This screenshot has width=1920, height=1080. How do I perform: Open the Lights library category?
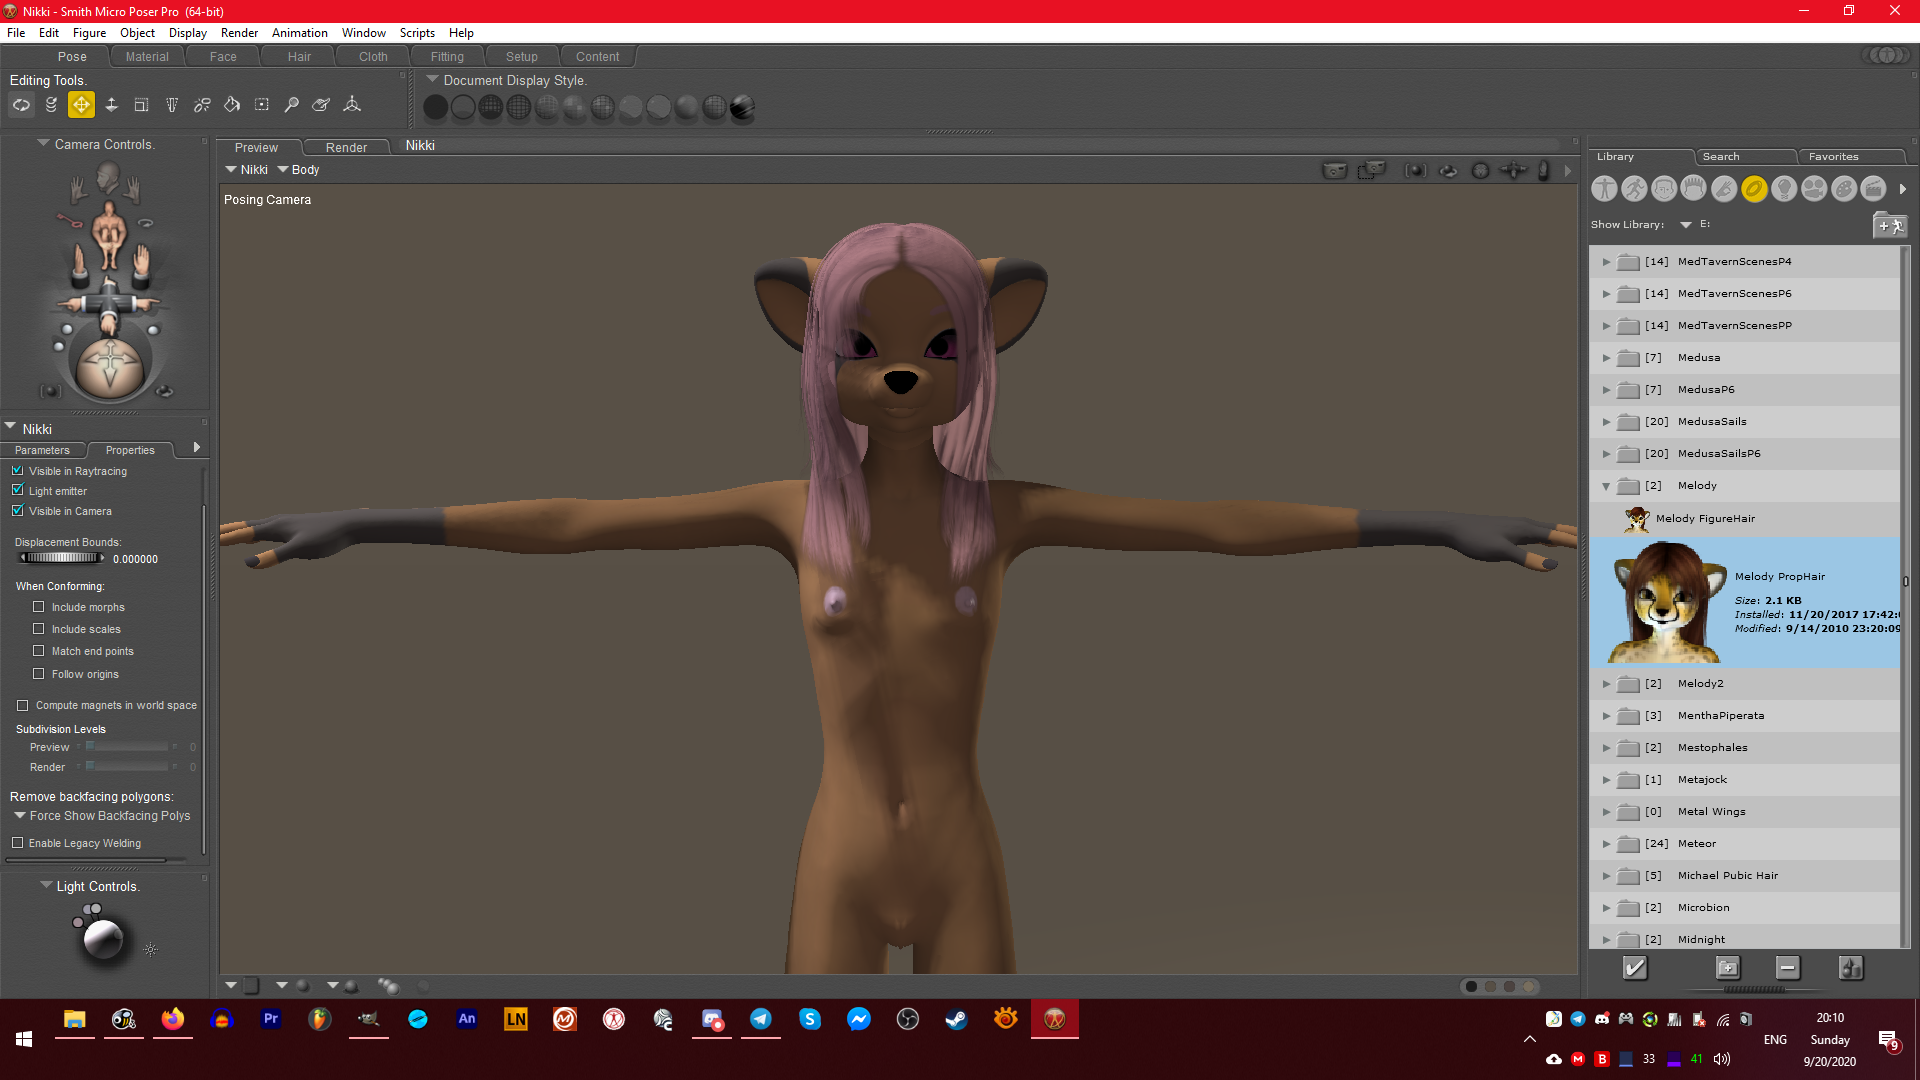click(1784, 189)
